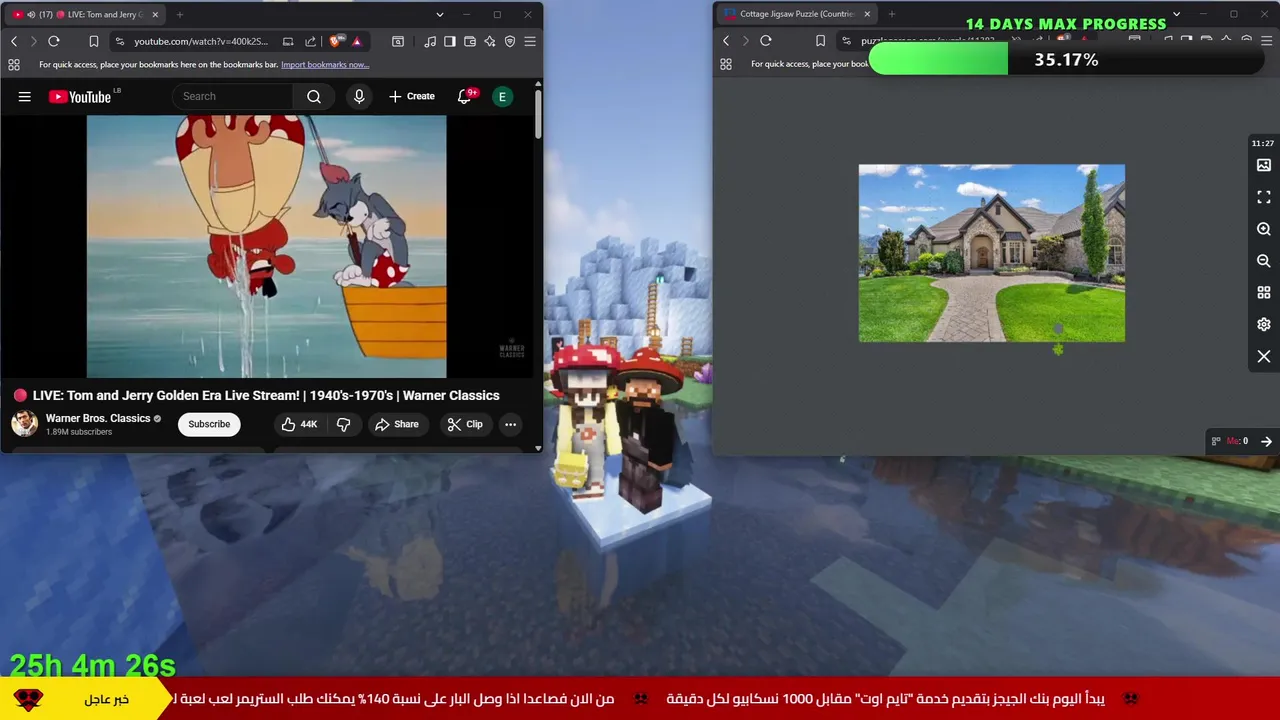Click the YouTube Create button
Image resolution: width=1280 pixels, height=720 pixels.
click(x=412, y=96)
